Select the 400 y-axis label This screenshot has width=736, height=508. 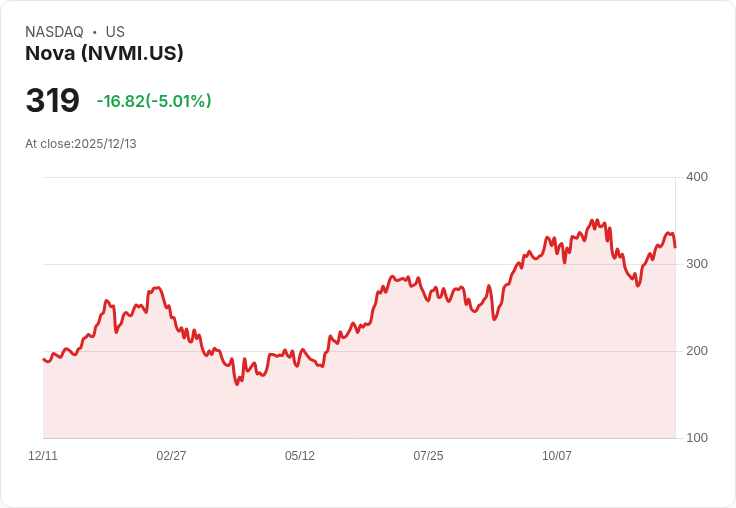point(696,177)
